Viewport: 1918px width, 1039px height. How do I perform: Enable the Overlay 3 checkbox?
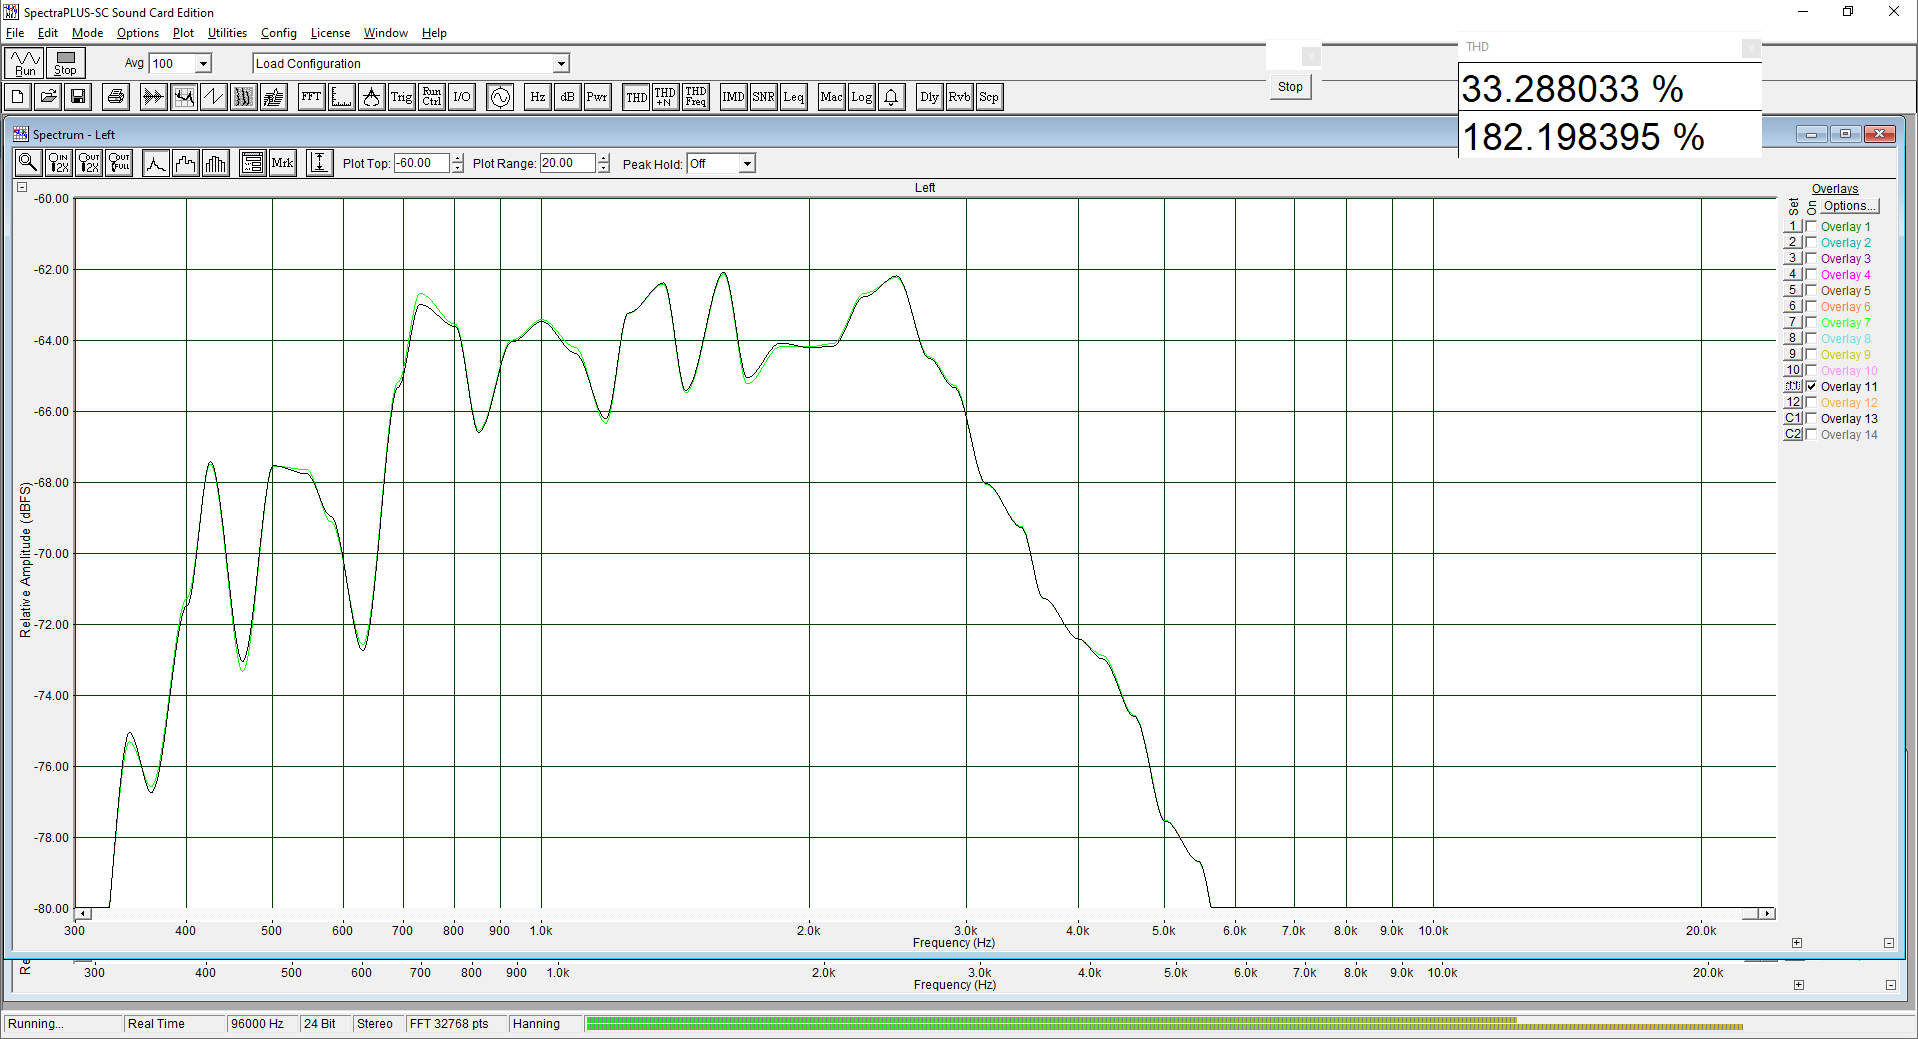(x=1811, y=259)
